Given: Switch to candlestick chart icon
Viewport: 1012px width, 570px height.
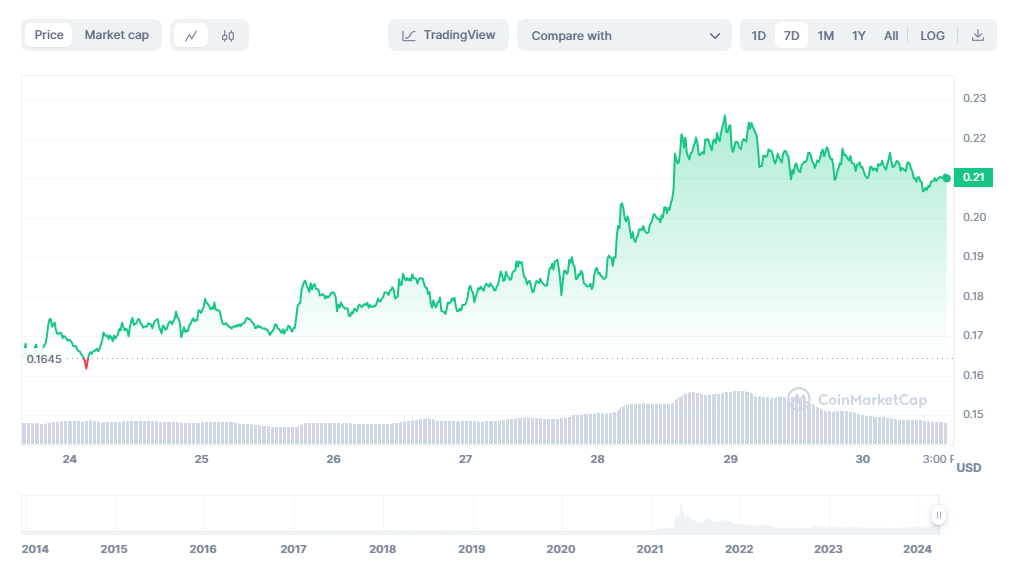Looking at the screenshot, I should pos(228,36).
